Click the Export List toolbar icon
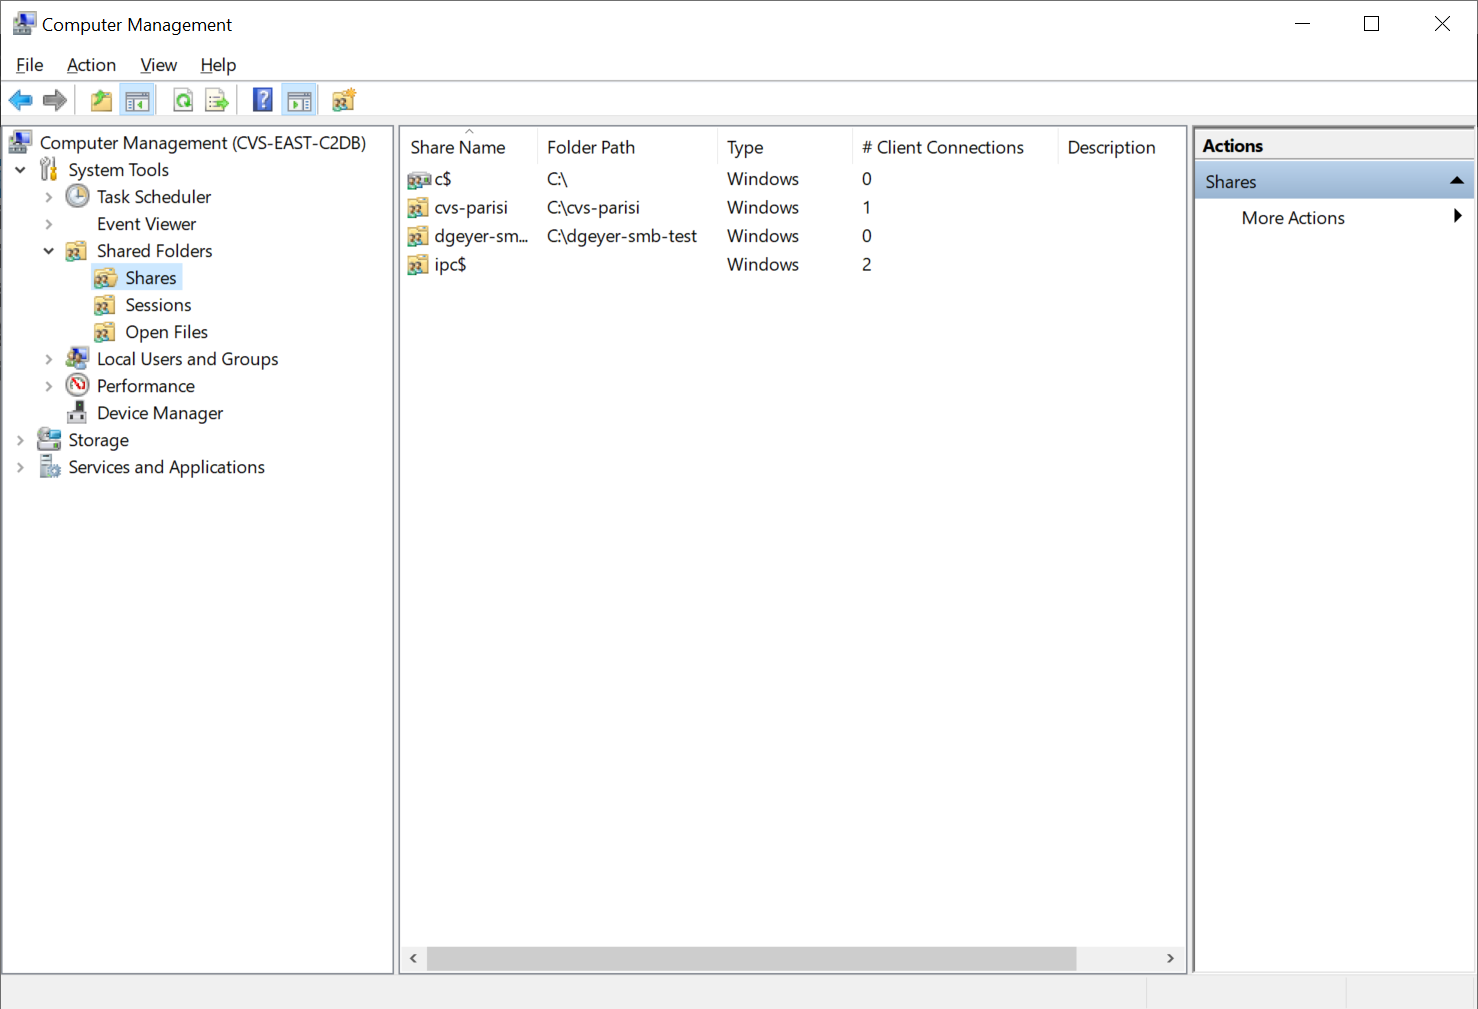This screenshot has width=1478, height=1009. 217,100
